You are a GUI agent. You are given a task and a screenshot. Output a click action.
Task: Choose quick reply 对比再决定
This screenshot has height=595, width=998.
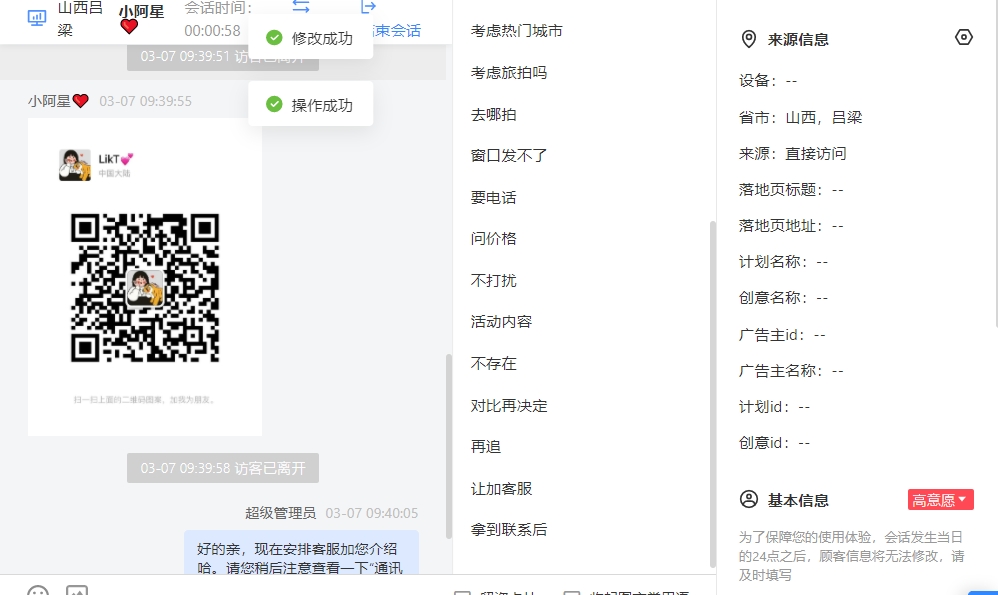click(509, 406)
